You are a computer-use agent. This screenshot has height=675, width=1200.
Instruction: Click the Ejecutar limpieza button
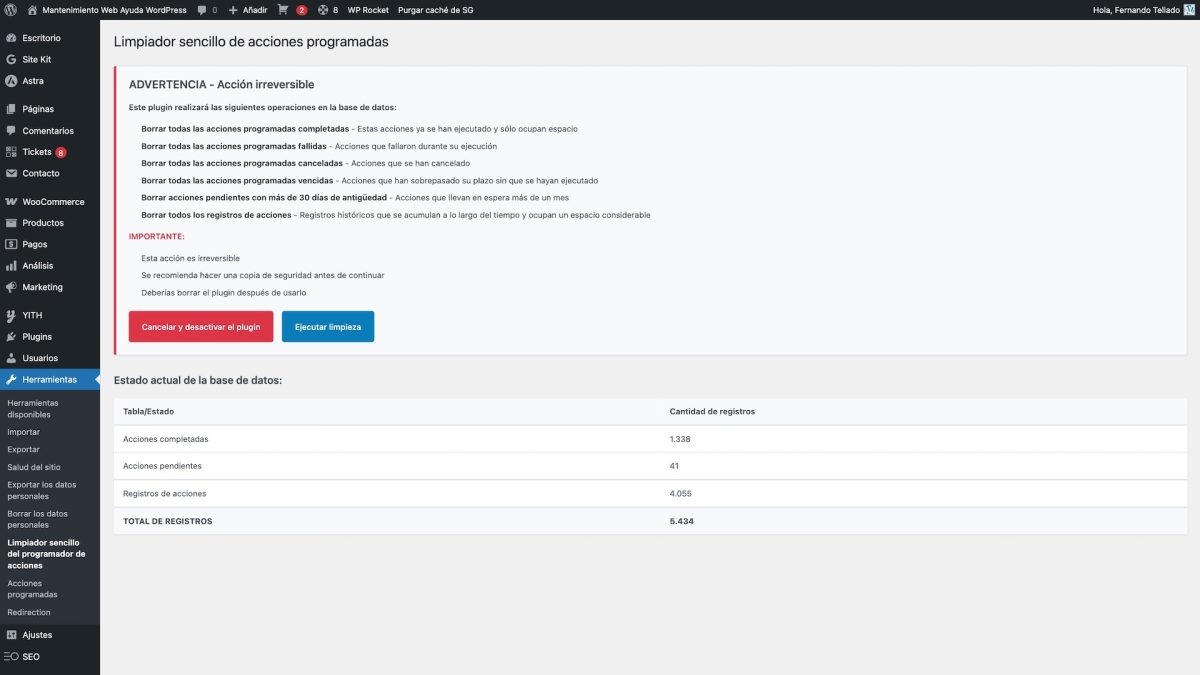pyautogui.click(x=328, y=327)
